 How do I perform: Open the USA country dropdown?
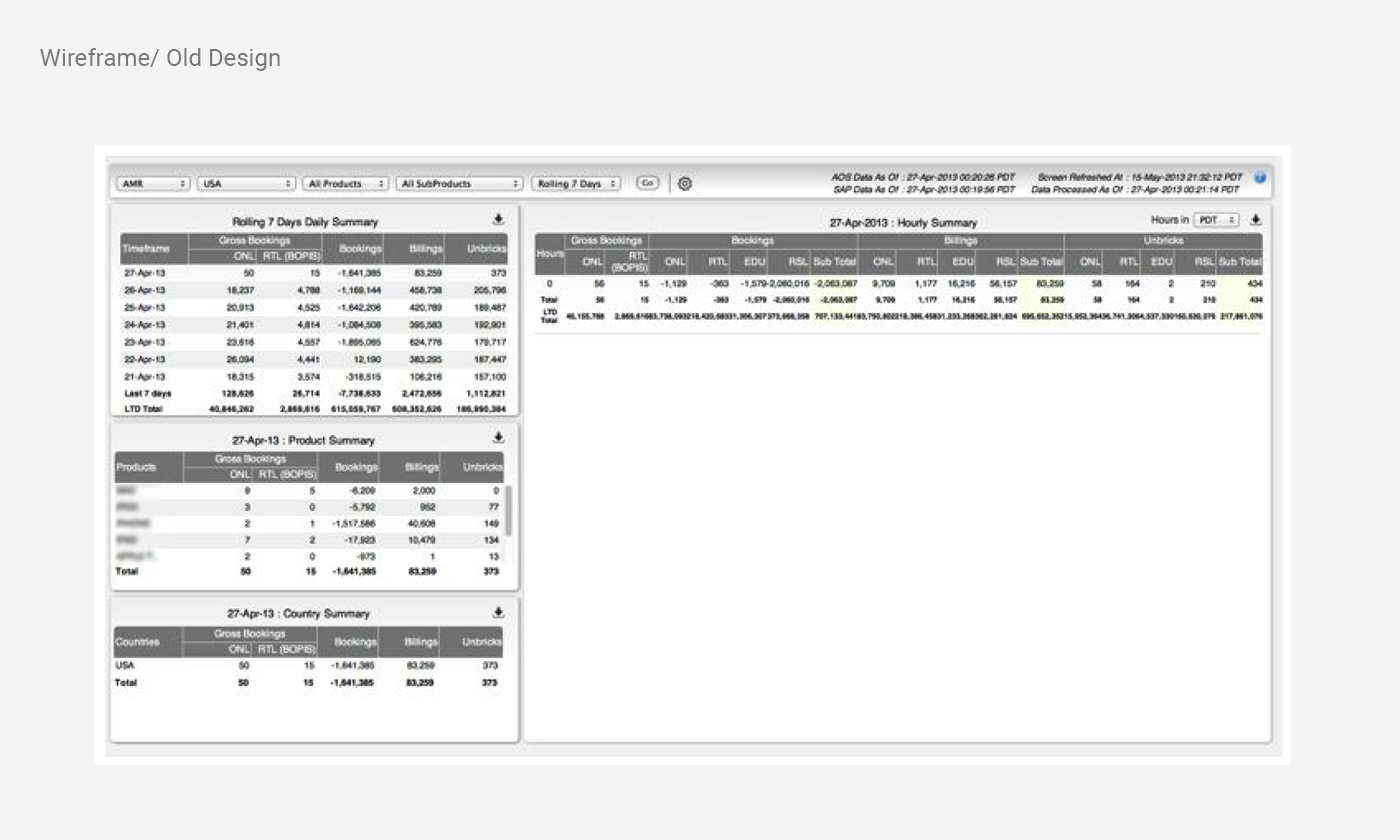tap(247, 184)
